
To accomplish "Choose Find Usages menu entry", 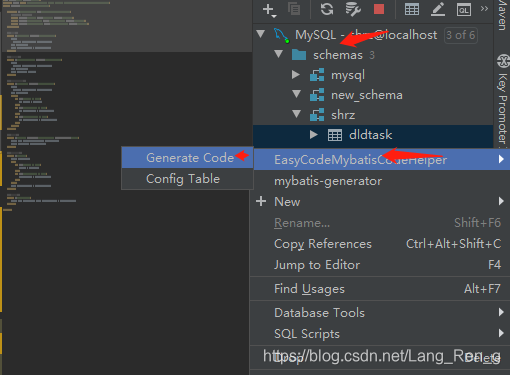I will pyautogui.click(x=380, y=289).
